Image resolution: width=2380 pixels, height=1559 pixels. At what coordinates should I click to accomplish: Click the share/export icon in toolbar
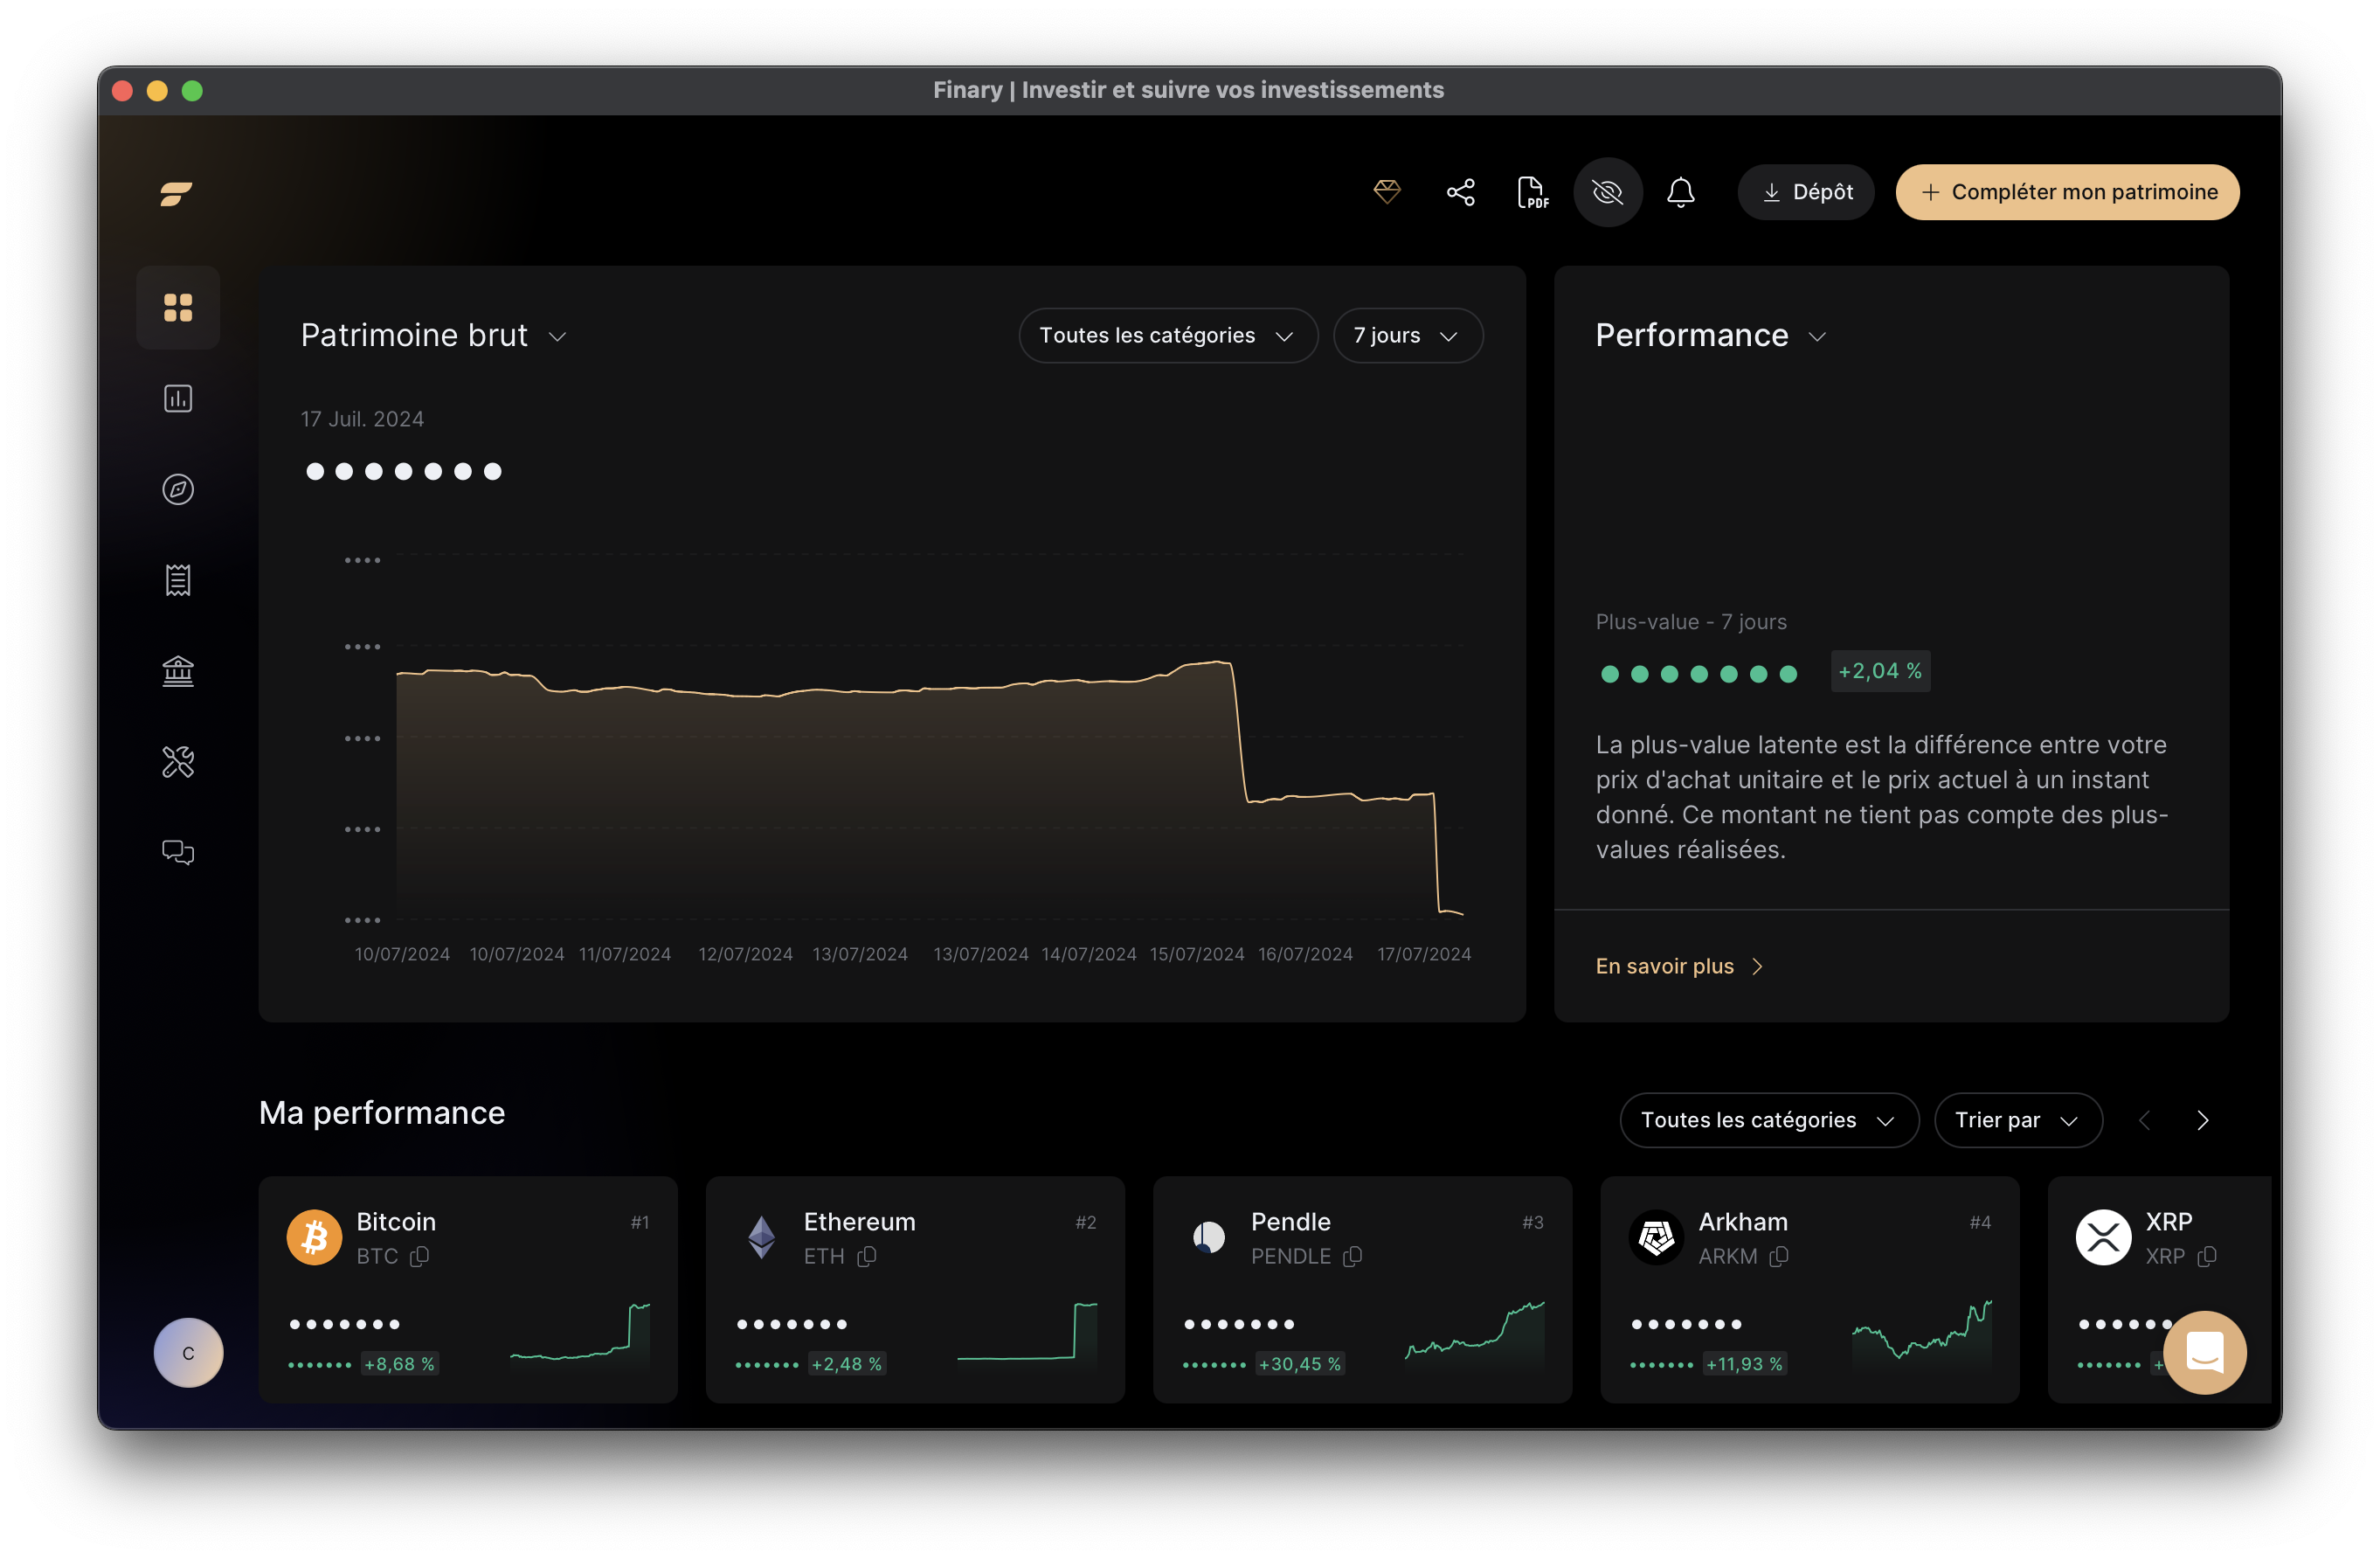coord(1462,191)
